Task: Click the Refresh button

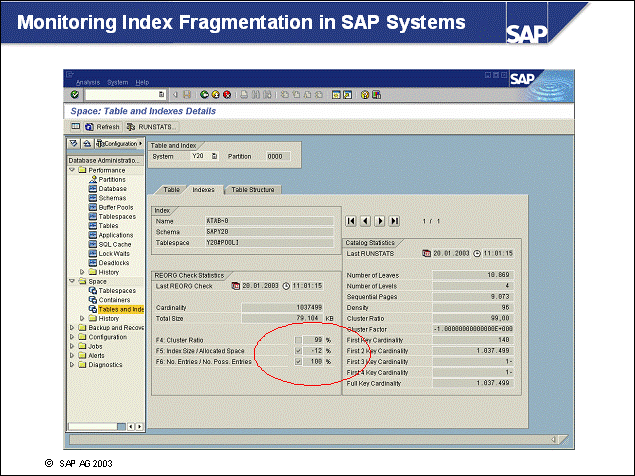Action: coord(102,127)
